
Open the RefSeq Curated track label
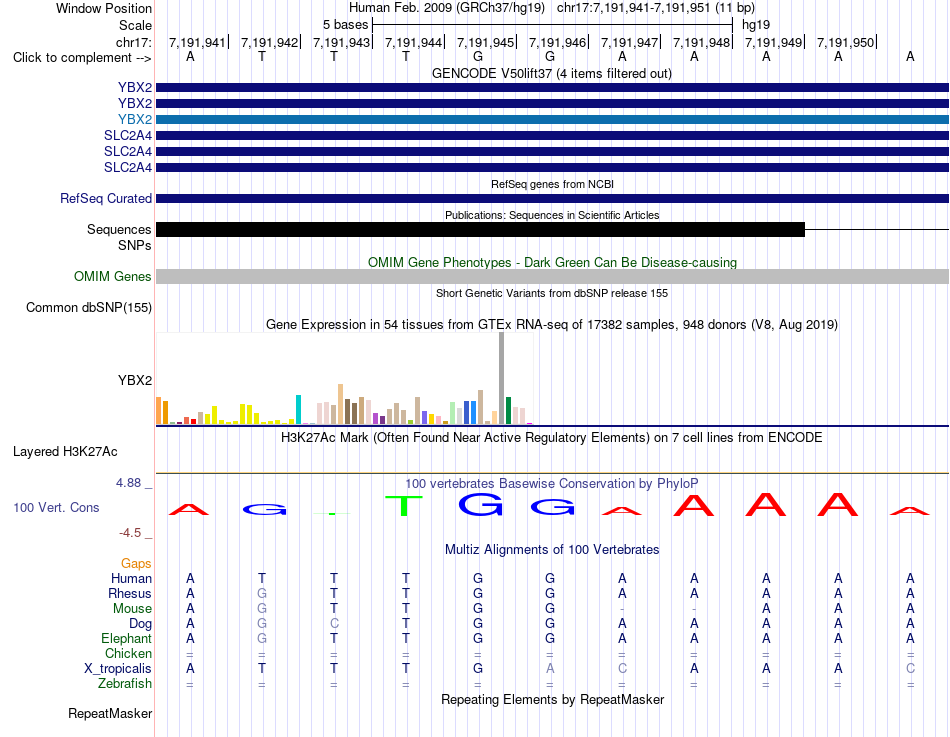click(x=106, y=198)
